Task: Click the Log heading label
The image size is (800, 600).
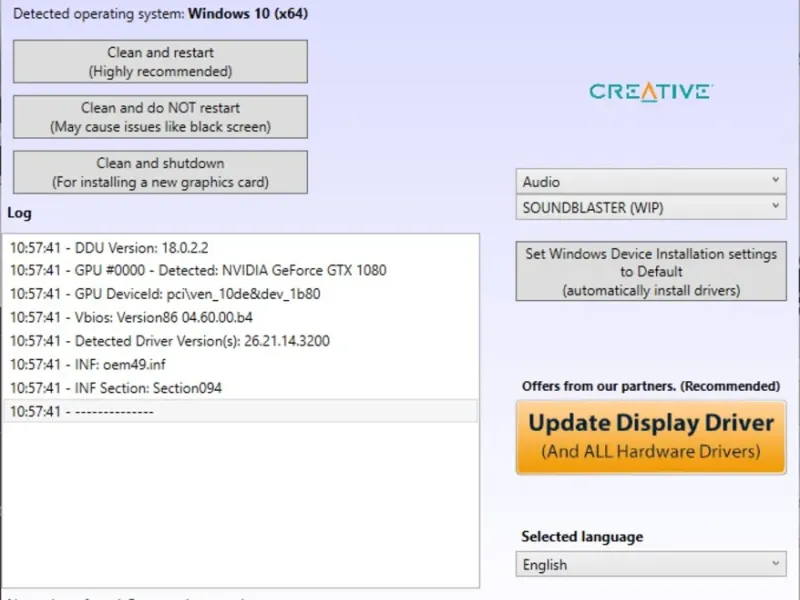Action: (x=19, y=213)
